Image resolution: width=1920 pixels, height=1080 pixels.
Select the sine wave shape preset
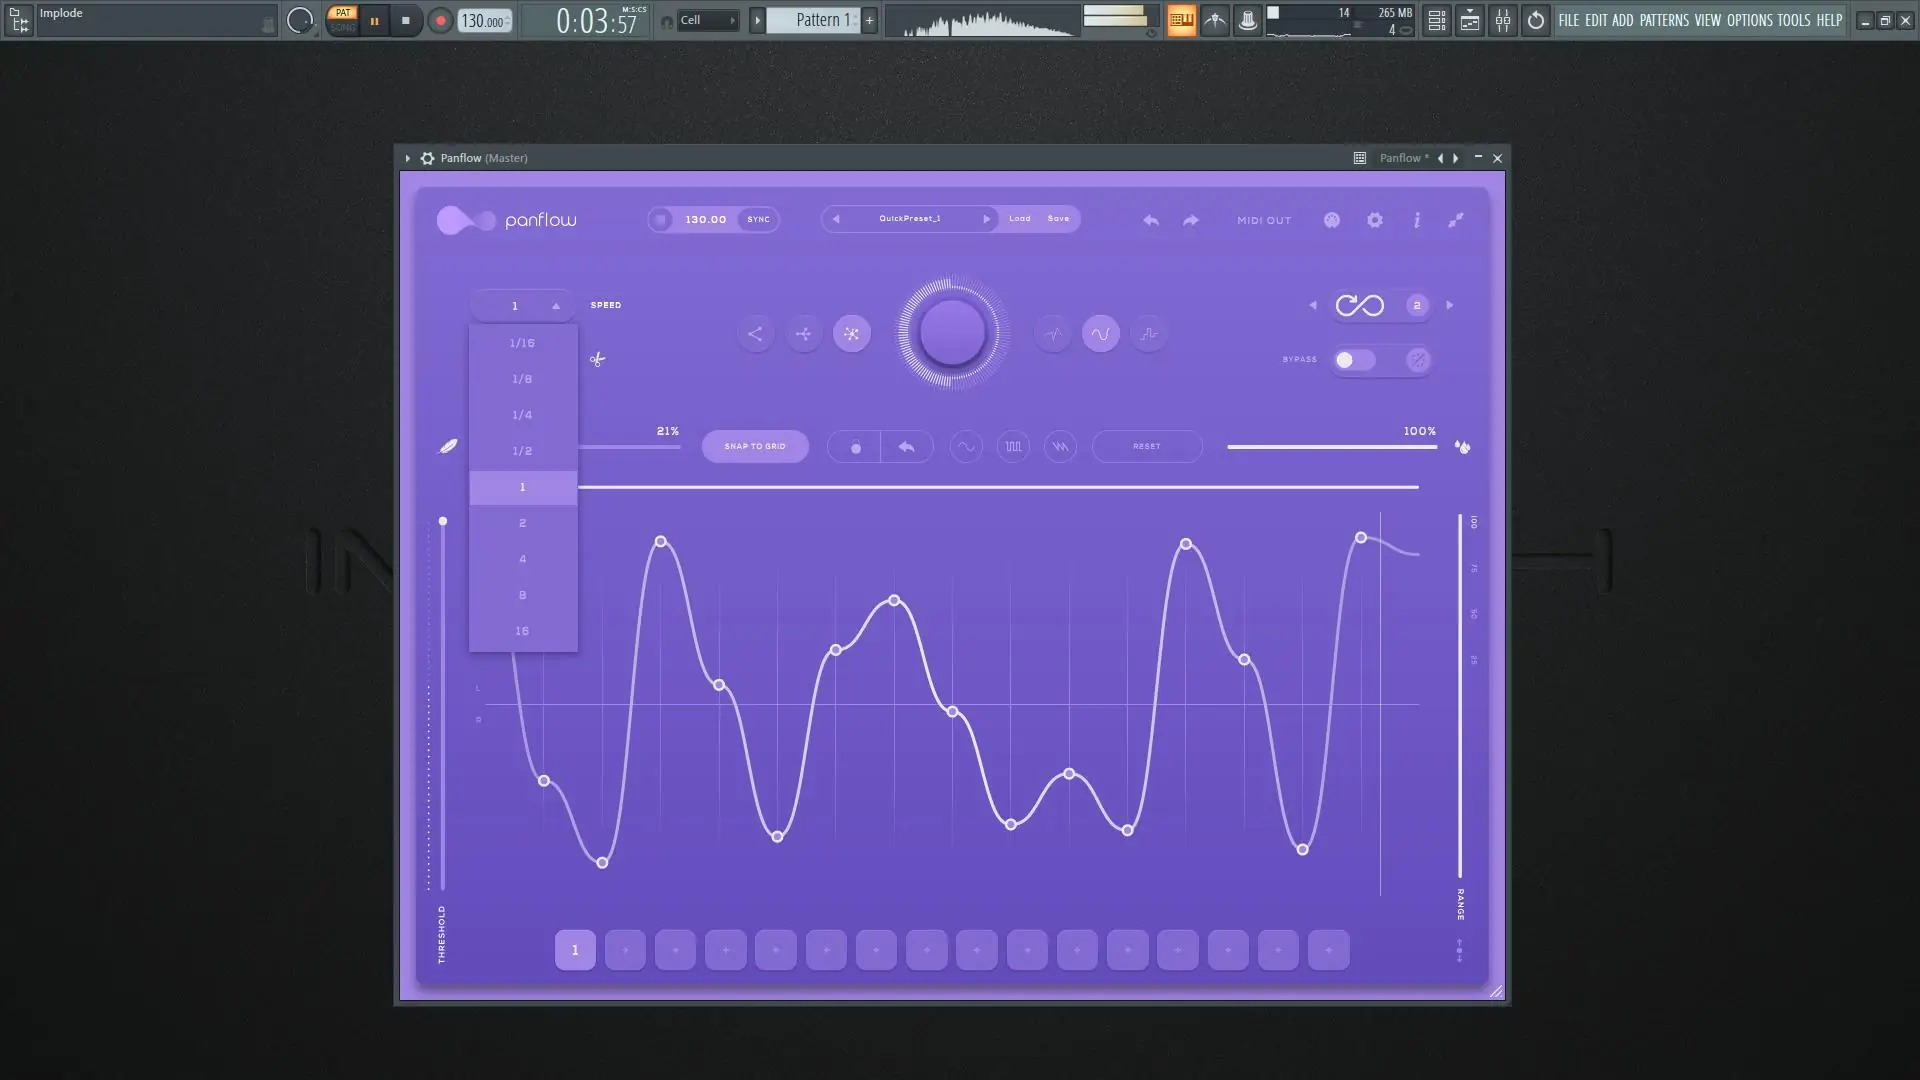[x=966, y=447]
